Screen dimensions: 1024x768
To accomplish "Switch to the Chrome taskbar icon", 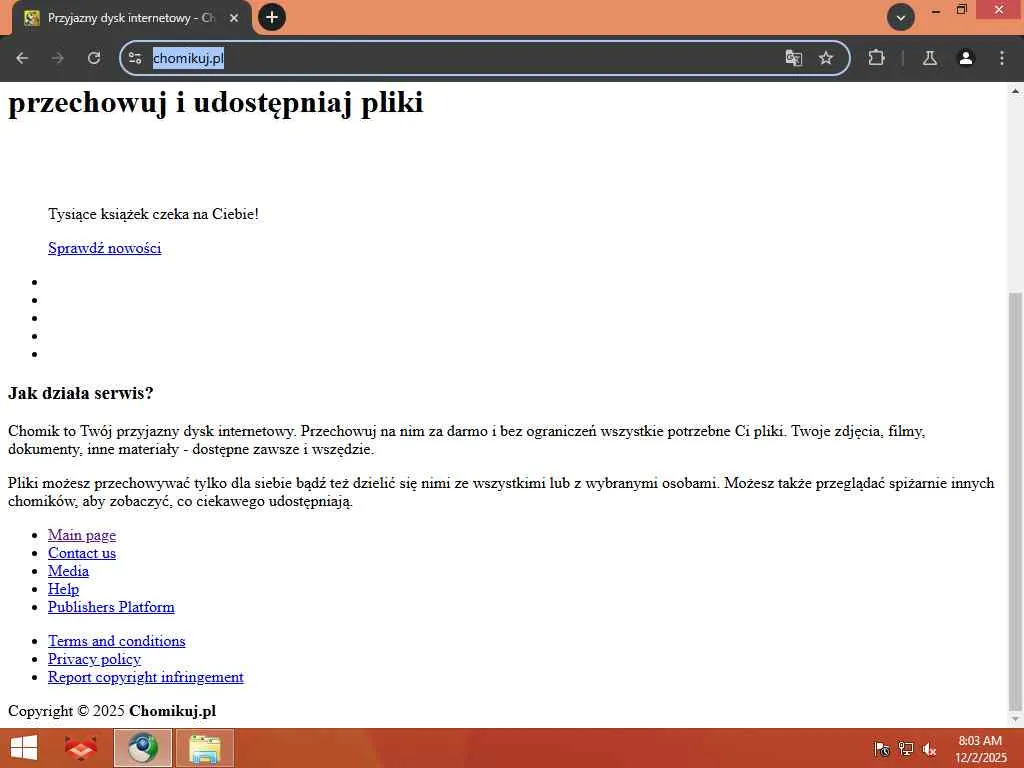I will tap(143, 748).
